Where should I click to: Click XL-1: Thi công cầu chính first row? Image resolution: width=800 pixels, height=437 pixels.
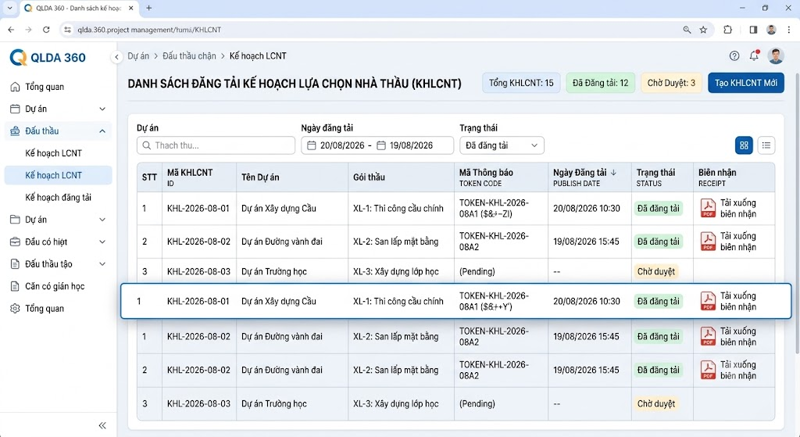[398, 209]
